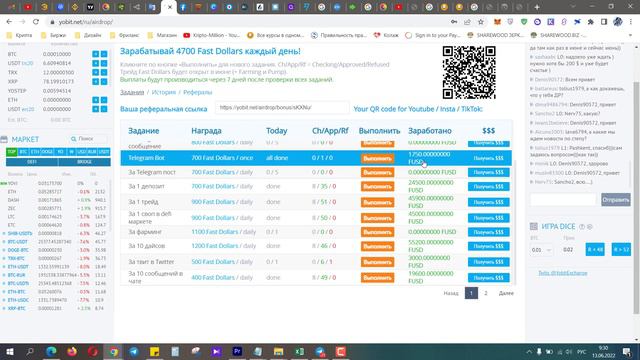This screenshot has height=360, width=640.
Task: Open the История tab link
Action: click(164, 92)
